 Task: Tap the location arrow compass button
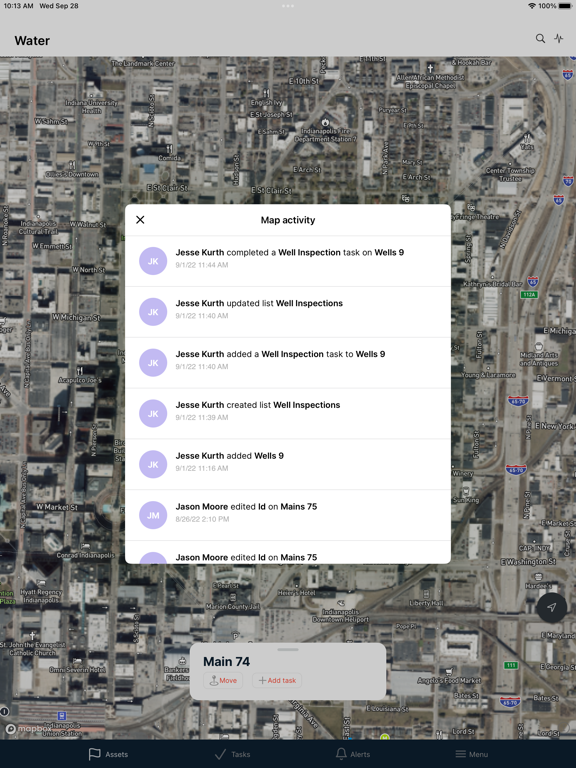point(552,607)
